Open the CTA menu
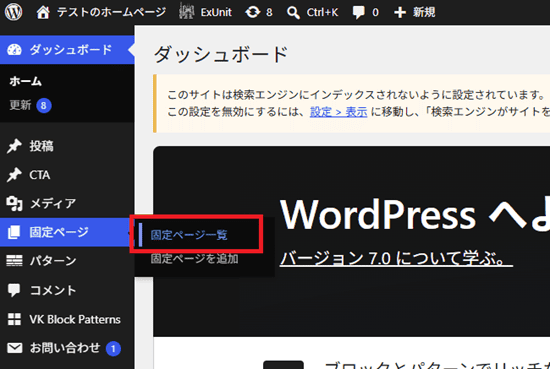The width and height of the screenshot is (550, 369). coord(40,175)
